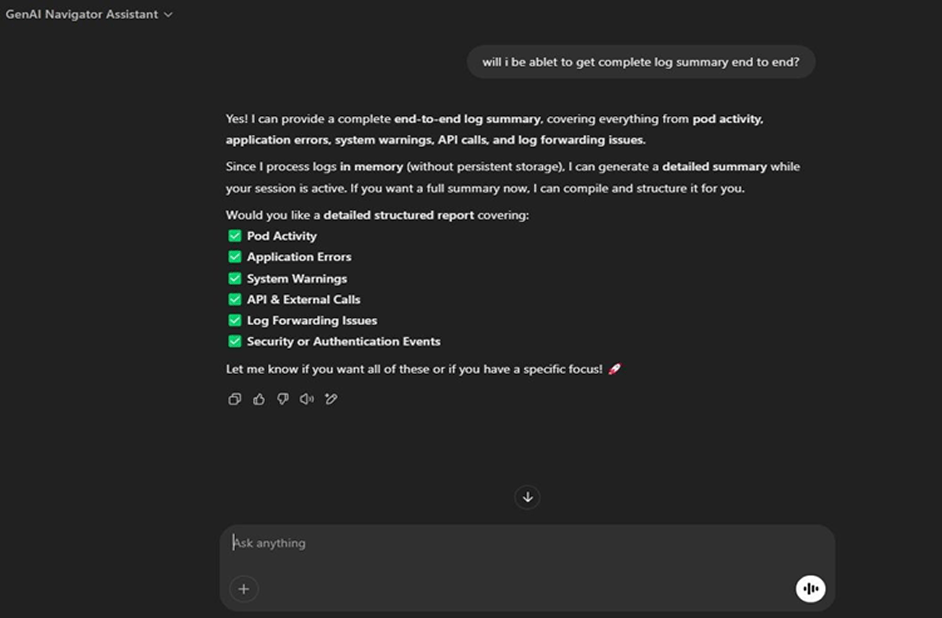The image size is (942, 618).
Task: Click the green check beside Application Errors
Action: click(234, 256)
